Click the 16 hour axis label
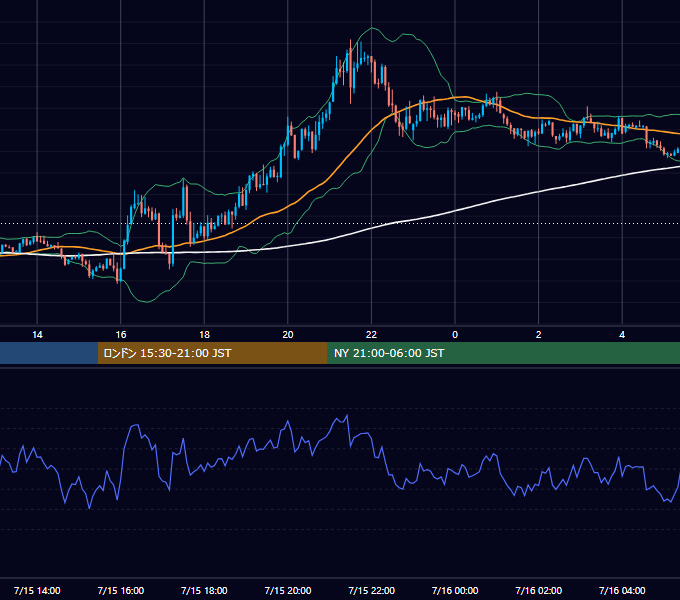The width and height of the screenshot is (680, 600). 121,335
